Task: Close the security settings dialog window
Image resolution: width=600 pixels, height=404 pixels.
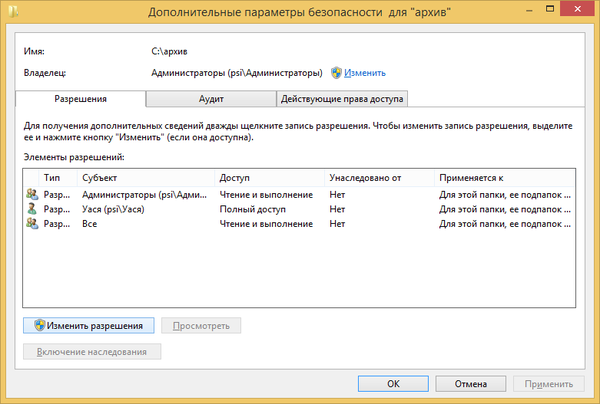Action: 577,12
